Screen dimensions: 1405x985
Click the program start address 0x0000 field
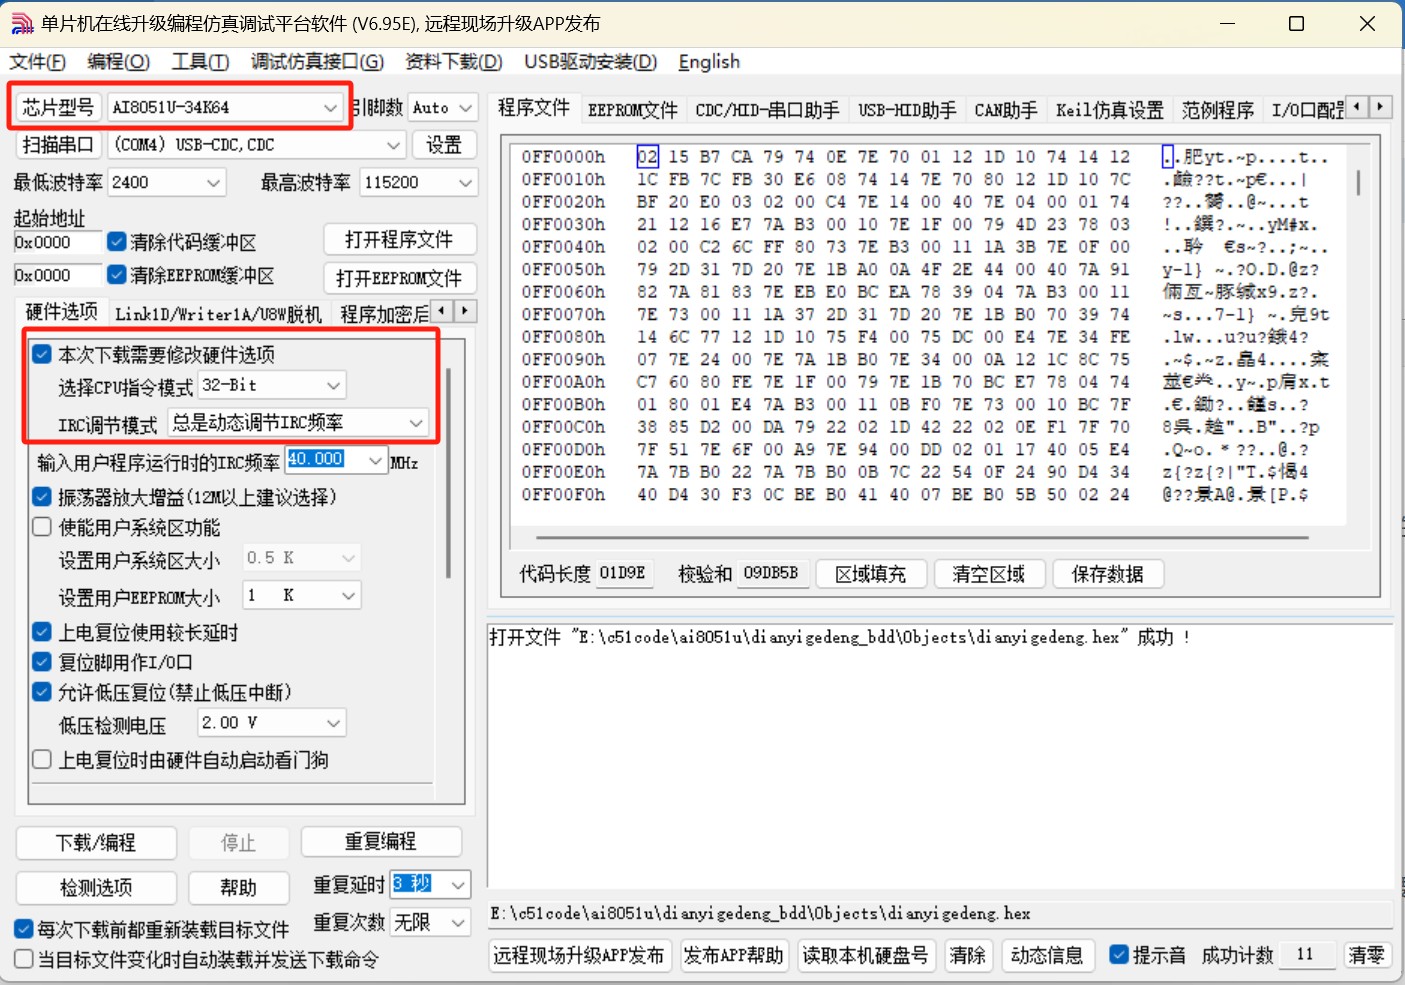(57, 242)
